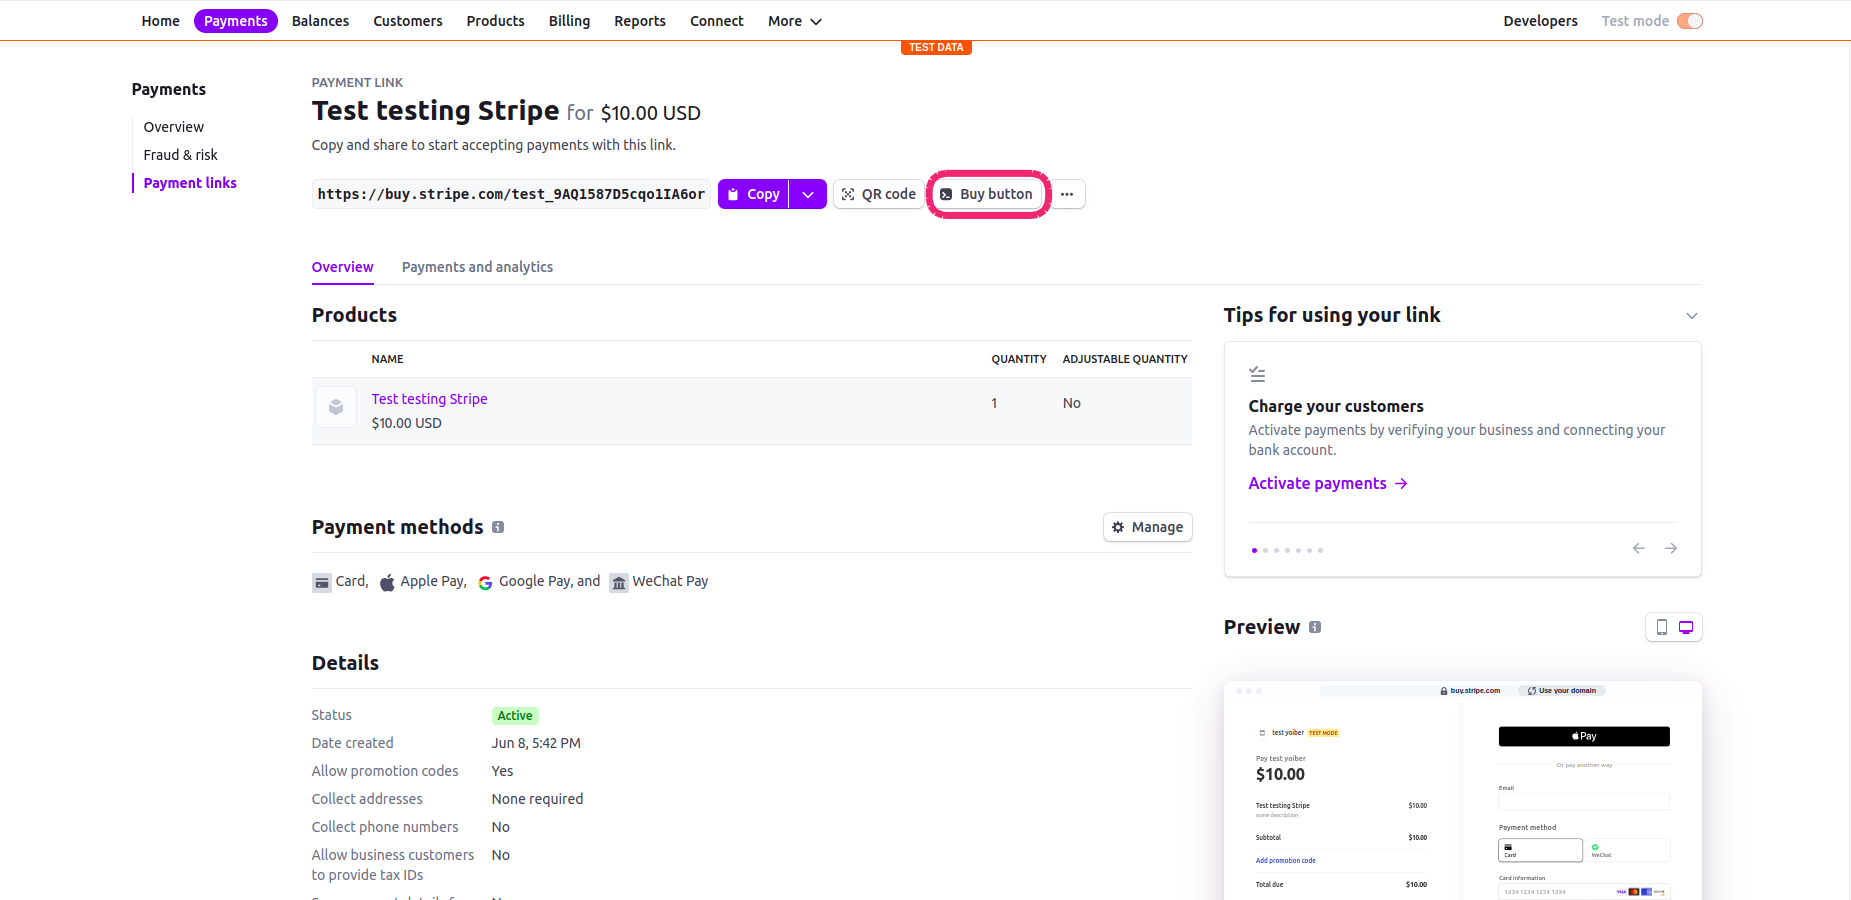Select the first tip pagination dot
The image size is (1851, 900).
1254,550
